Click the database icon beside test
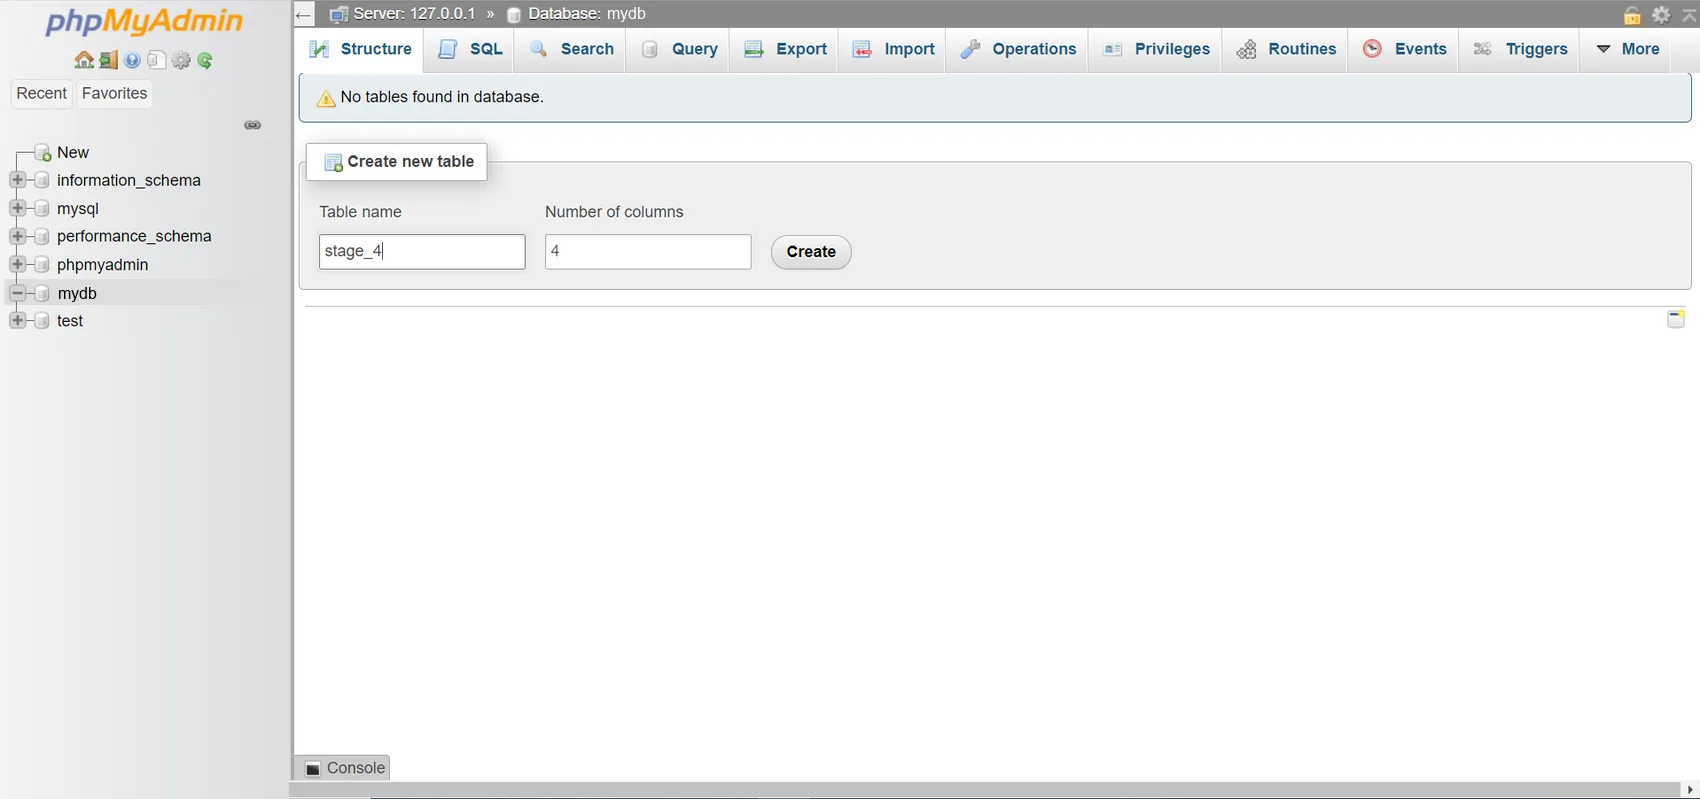 pos(42,320)
